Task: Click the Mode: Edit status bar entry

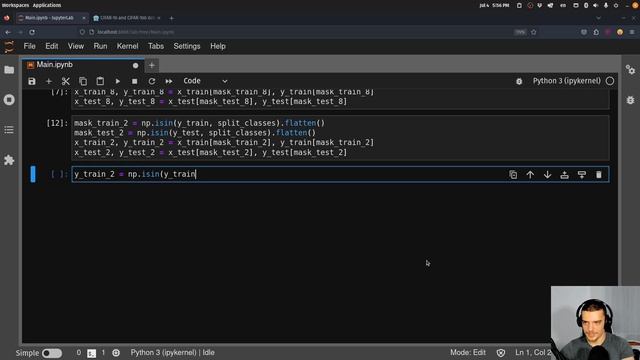Action: pos(468,353)
